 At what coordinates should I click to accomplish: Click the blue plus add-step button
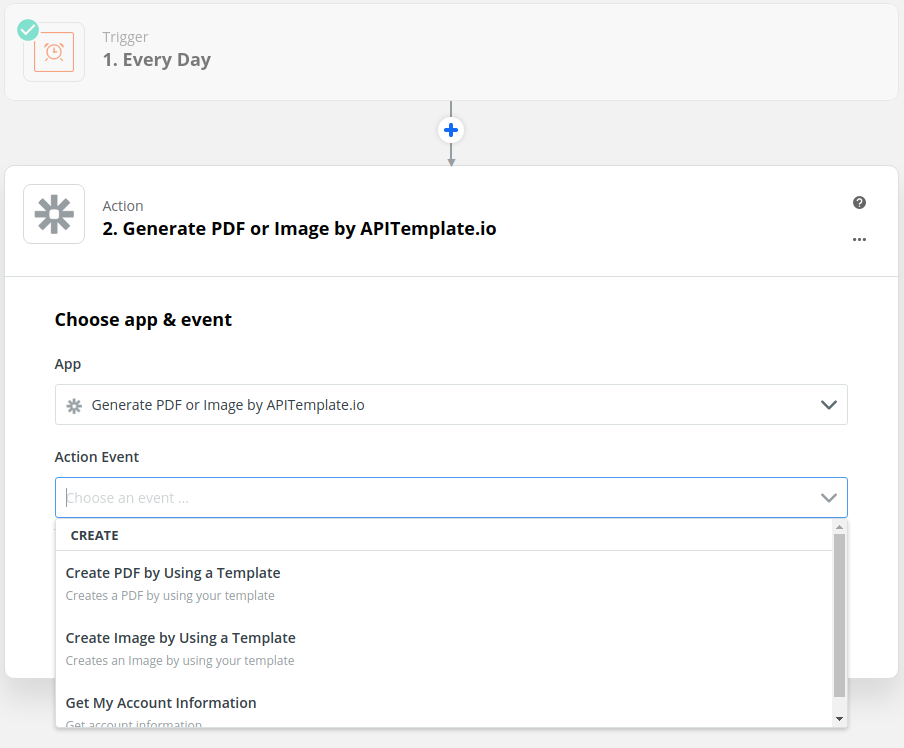tap(451, 130)
